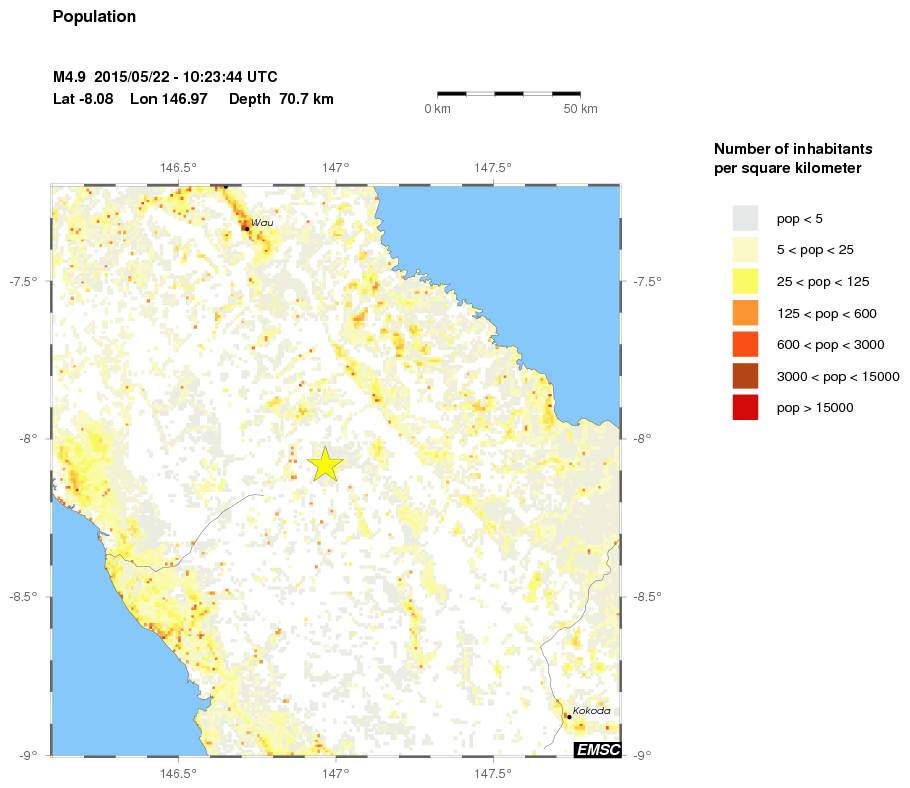Click the yellow star epicenter marker
Image resolution: width=910 pixels, height=788 pixels.
(x=326, y=464)
